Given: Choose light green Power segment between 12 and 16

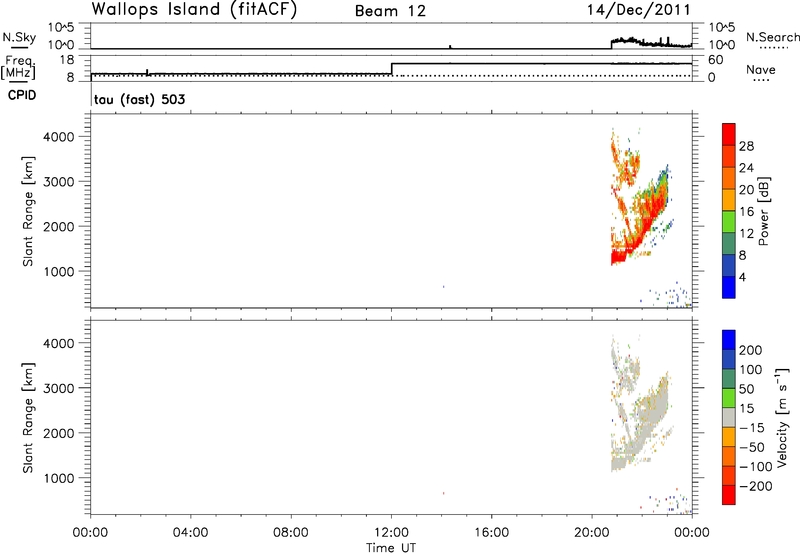Looking at the screenshot, I should (x=729, y=222).
